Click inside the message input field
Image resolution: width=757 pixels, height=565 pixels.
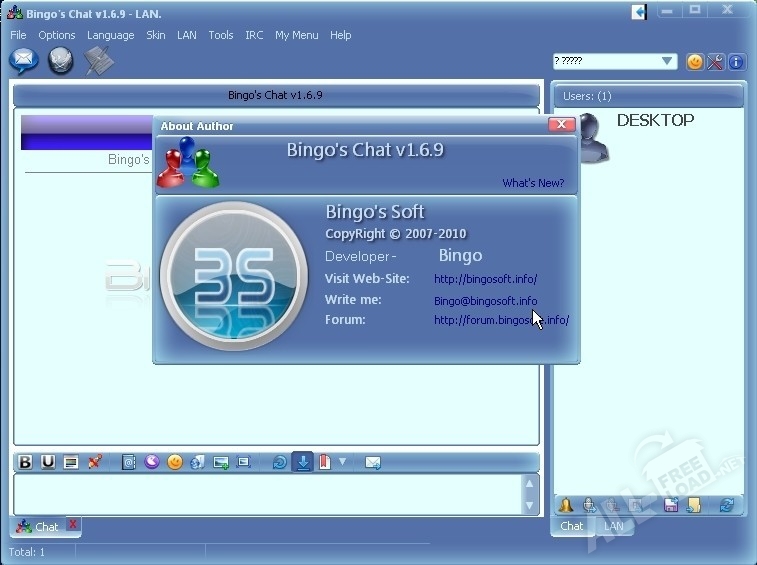pos(265,494)
